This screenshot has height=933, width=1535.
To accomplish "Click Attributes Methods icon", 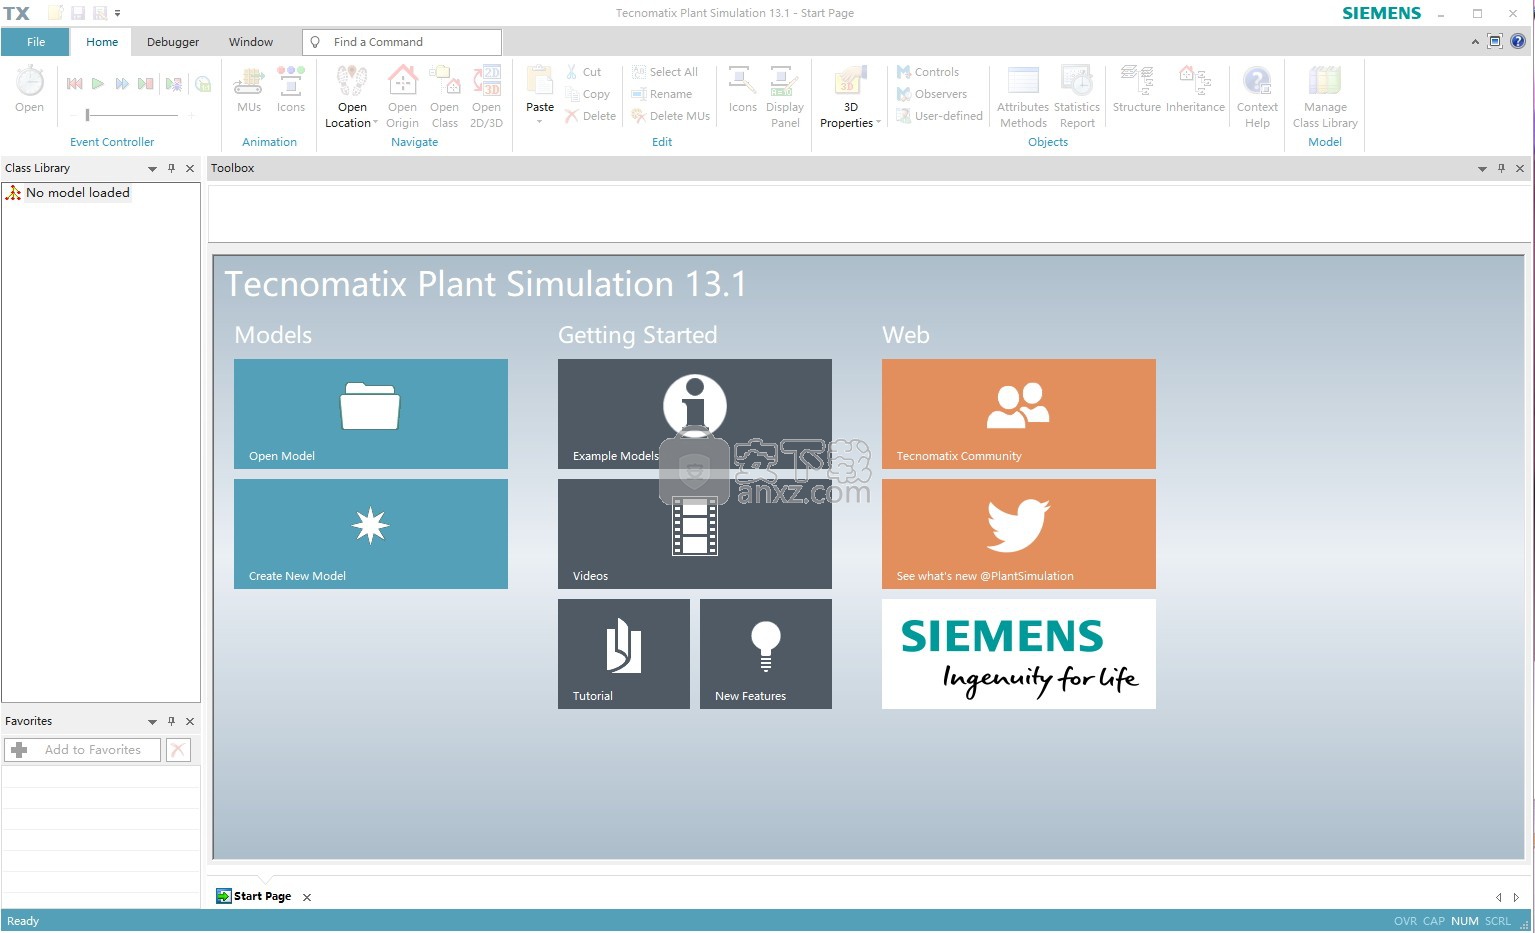I will pyautogui.click(x=1023, y=97).
